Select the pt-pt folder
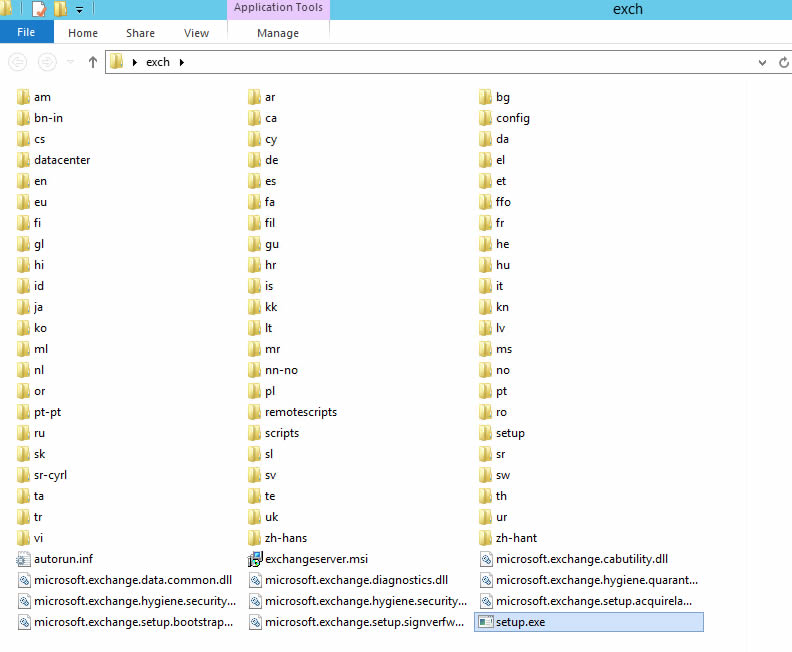 point(39,412)
